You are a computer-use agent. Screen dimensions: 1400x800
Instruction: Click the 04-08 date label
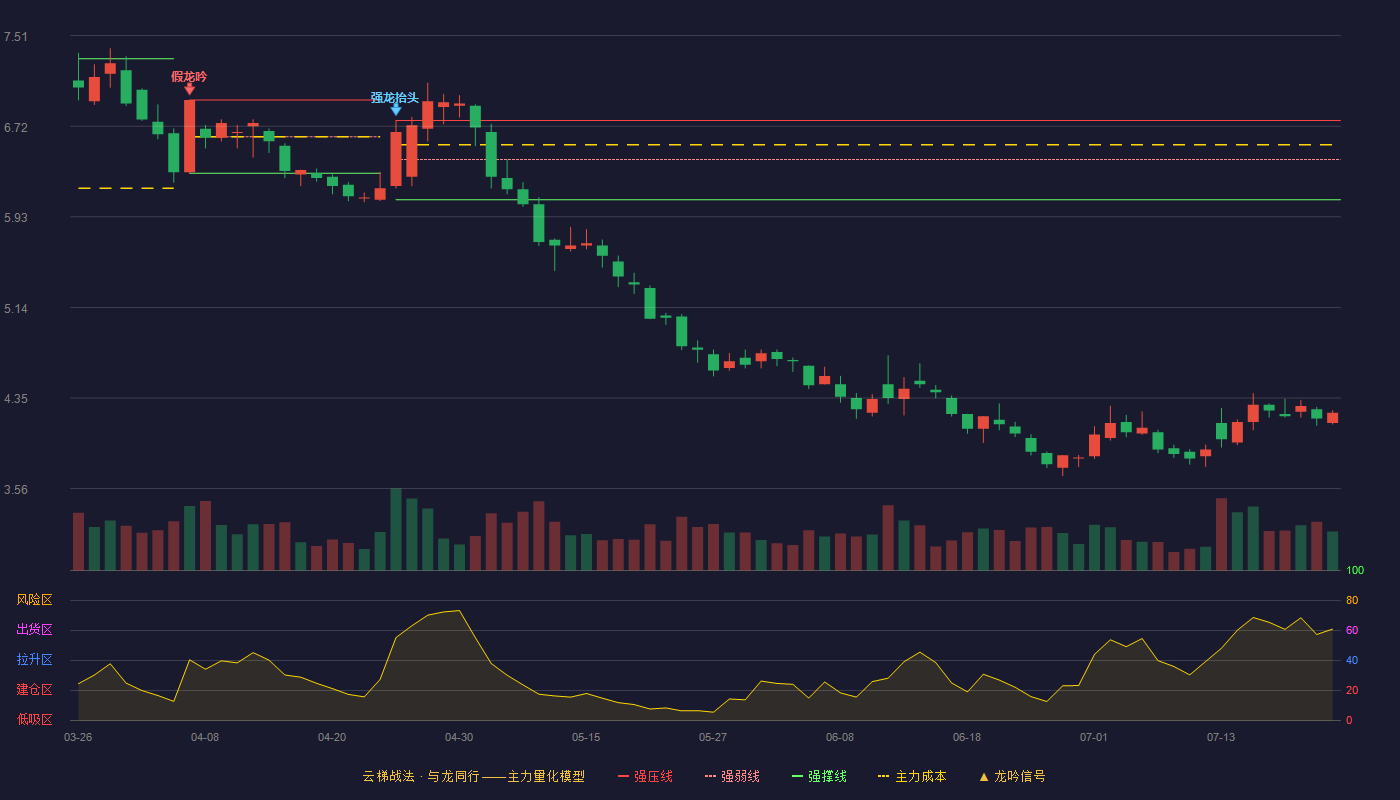point(205,737)
